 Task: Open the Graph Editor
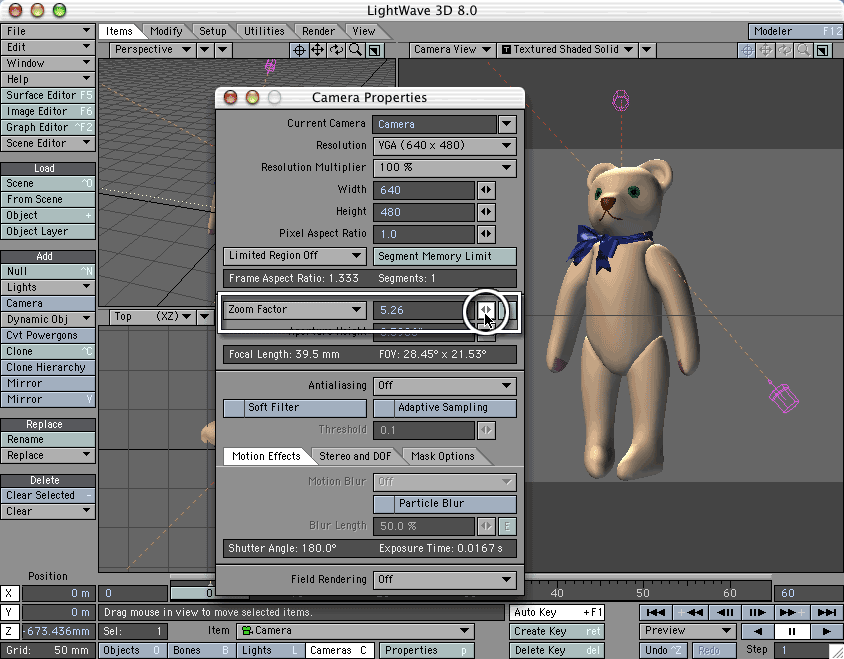(x=48, y=128)
